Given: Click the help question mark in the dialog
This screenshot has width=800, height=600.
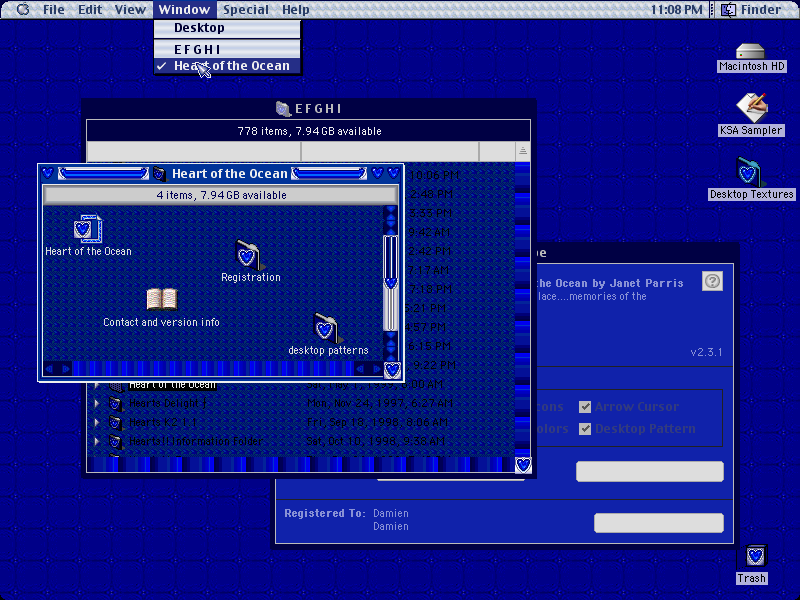Looking at the screenshot, I should tap(712, 281).
